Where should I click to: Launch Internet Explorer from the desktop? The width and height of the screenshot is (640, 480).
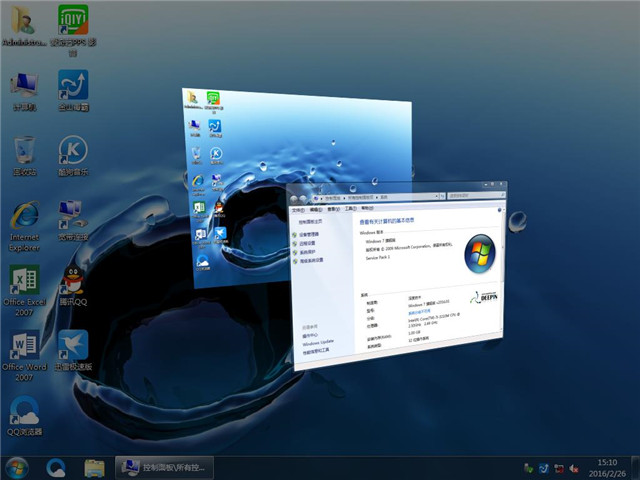click(x=24, y=217)
